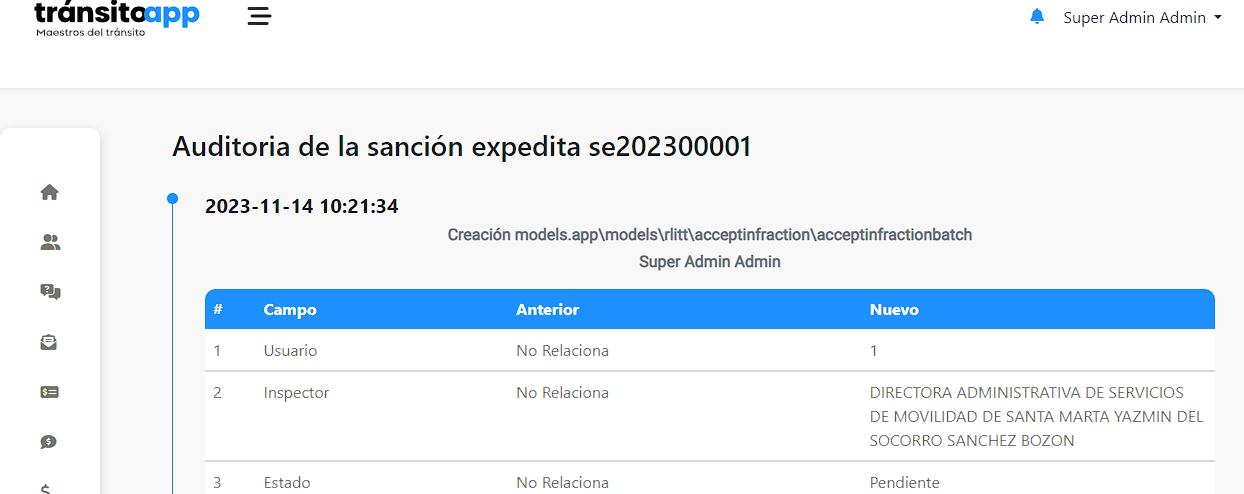This screenshot has width=1244, height=494.
Task: Open the question chat bubbles sidebar icon
Action: (49, 292)
